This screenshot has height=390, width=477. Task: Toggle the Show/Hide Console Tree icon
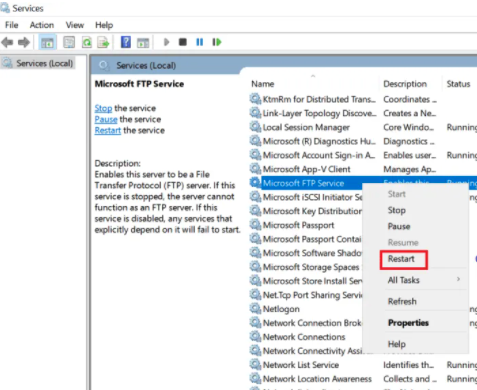(x=47, y=42)
